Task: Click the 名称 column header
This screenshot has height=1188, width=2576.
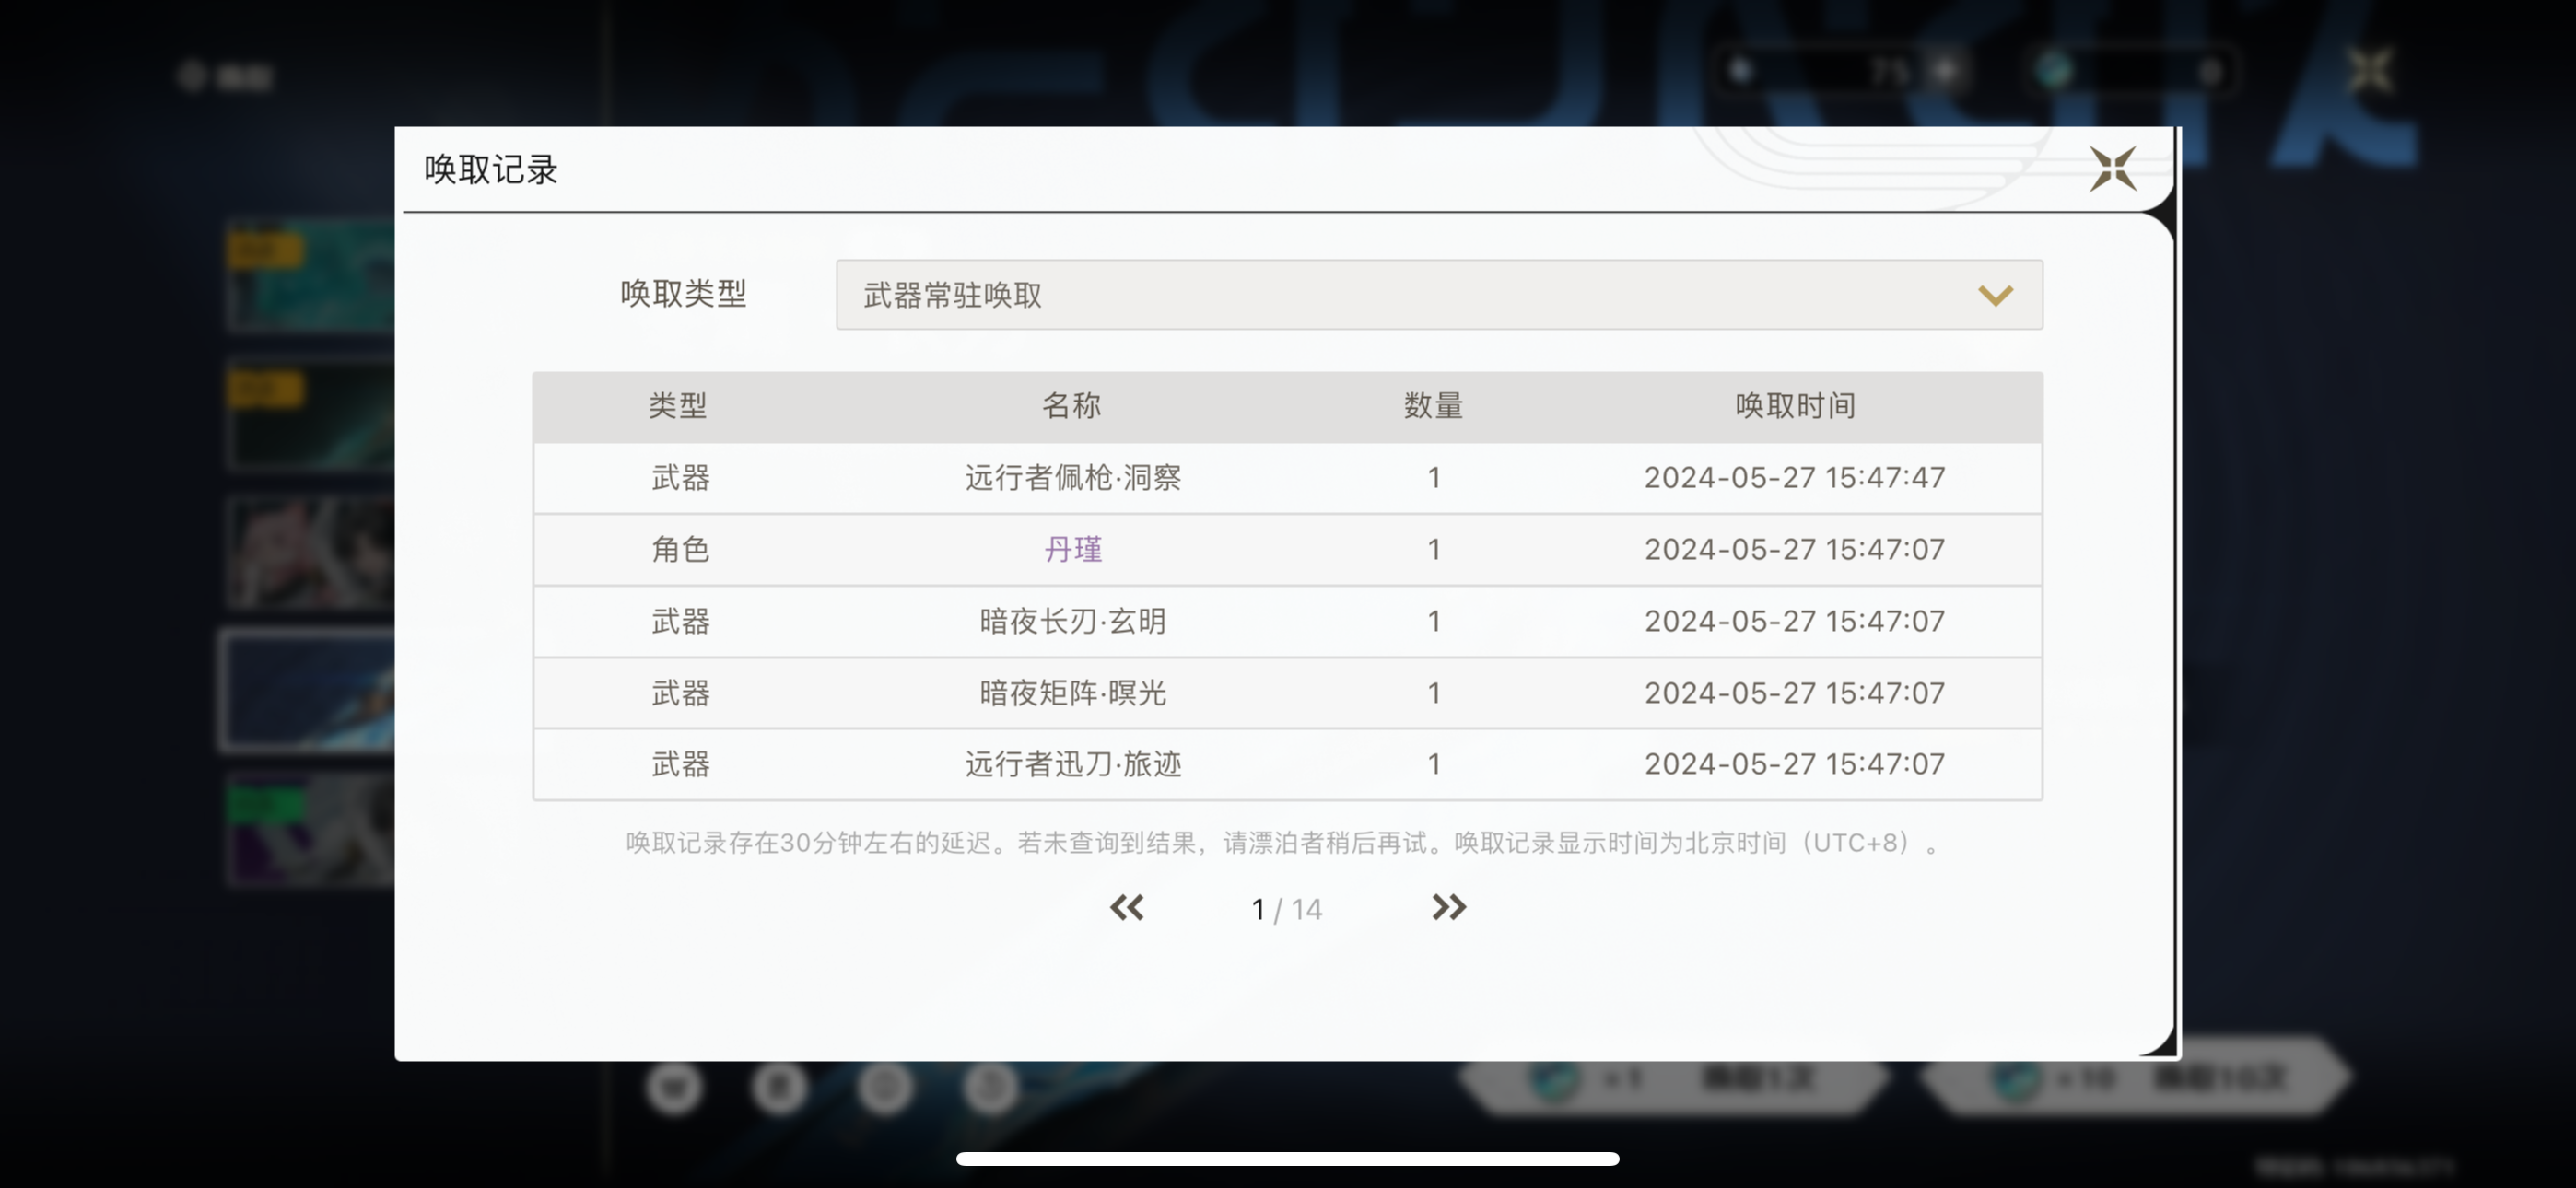Action: pos(1071,406)
